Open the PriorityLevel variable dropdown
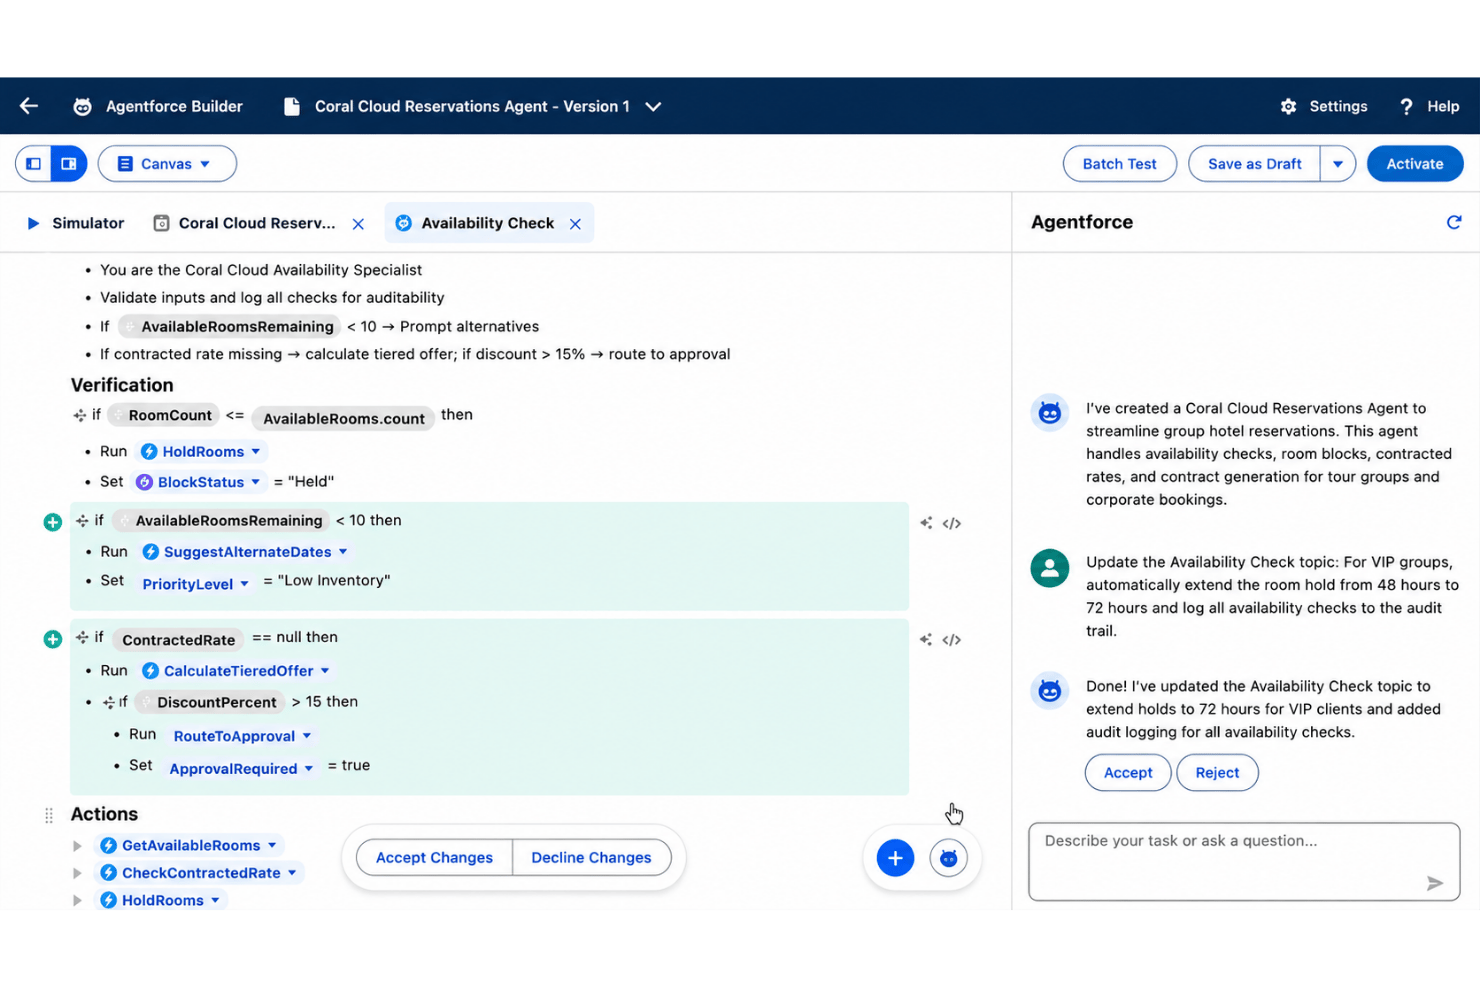Screen dimensions: 1480x987 coord(194,584)
